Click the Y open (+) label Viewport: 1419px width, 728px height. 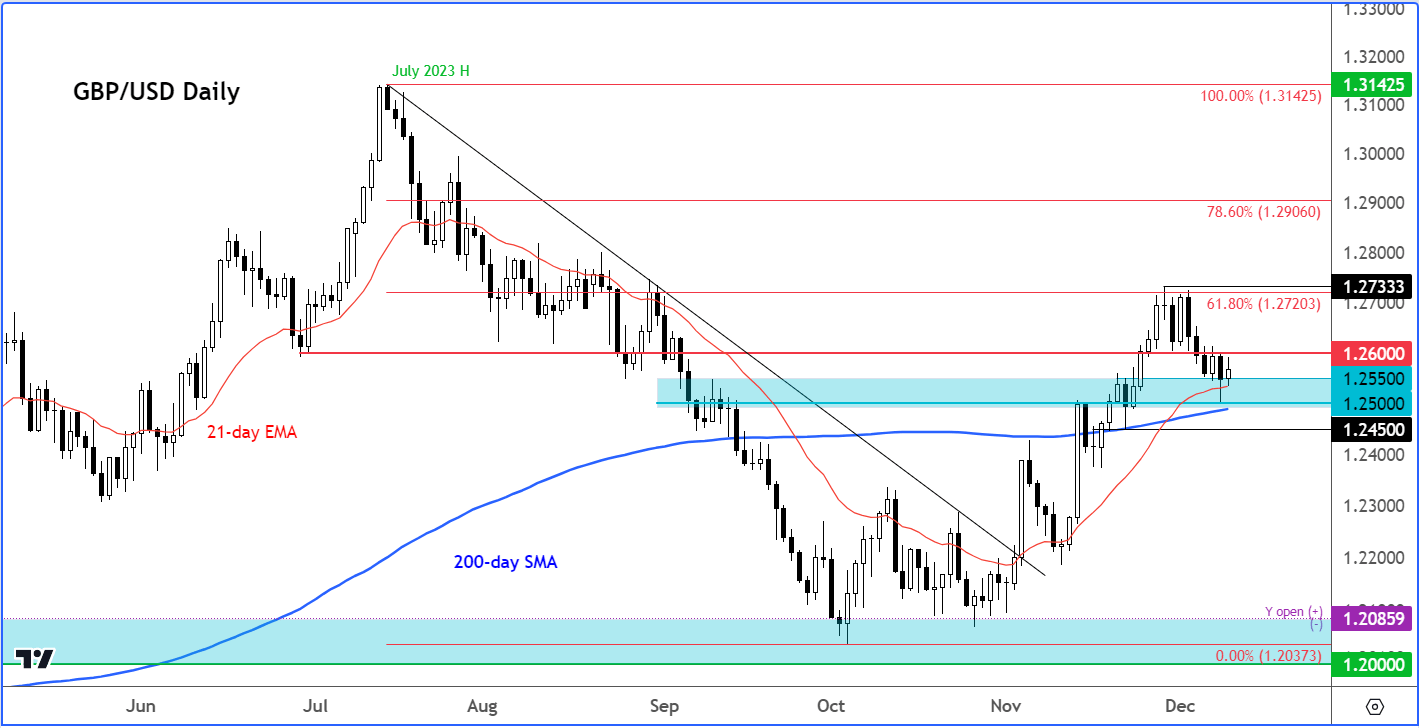pyautogui.click(x=1294, y=611)
